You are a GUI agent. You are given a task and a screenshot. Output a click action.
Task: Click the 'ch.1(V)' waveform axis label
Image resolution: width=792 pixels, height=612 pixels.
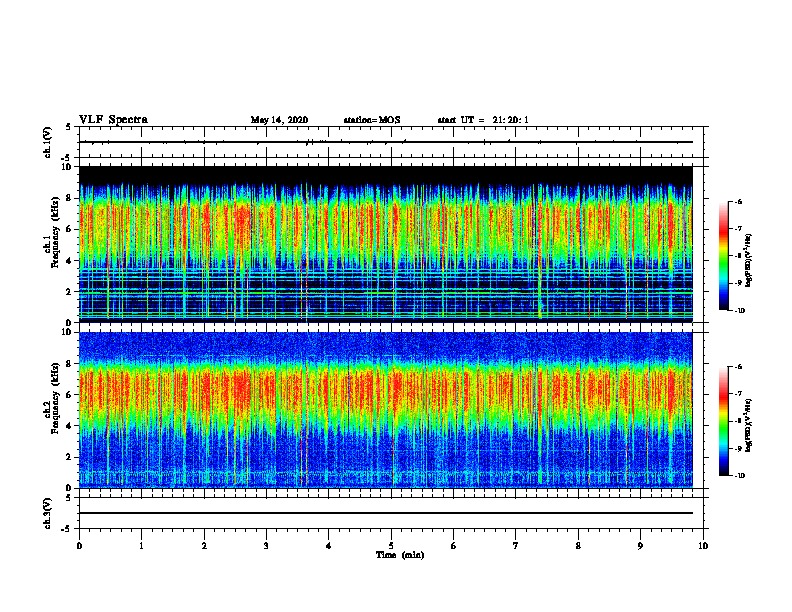pos(48,142)
